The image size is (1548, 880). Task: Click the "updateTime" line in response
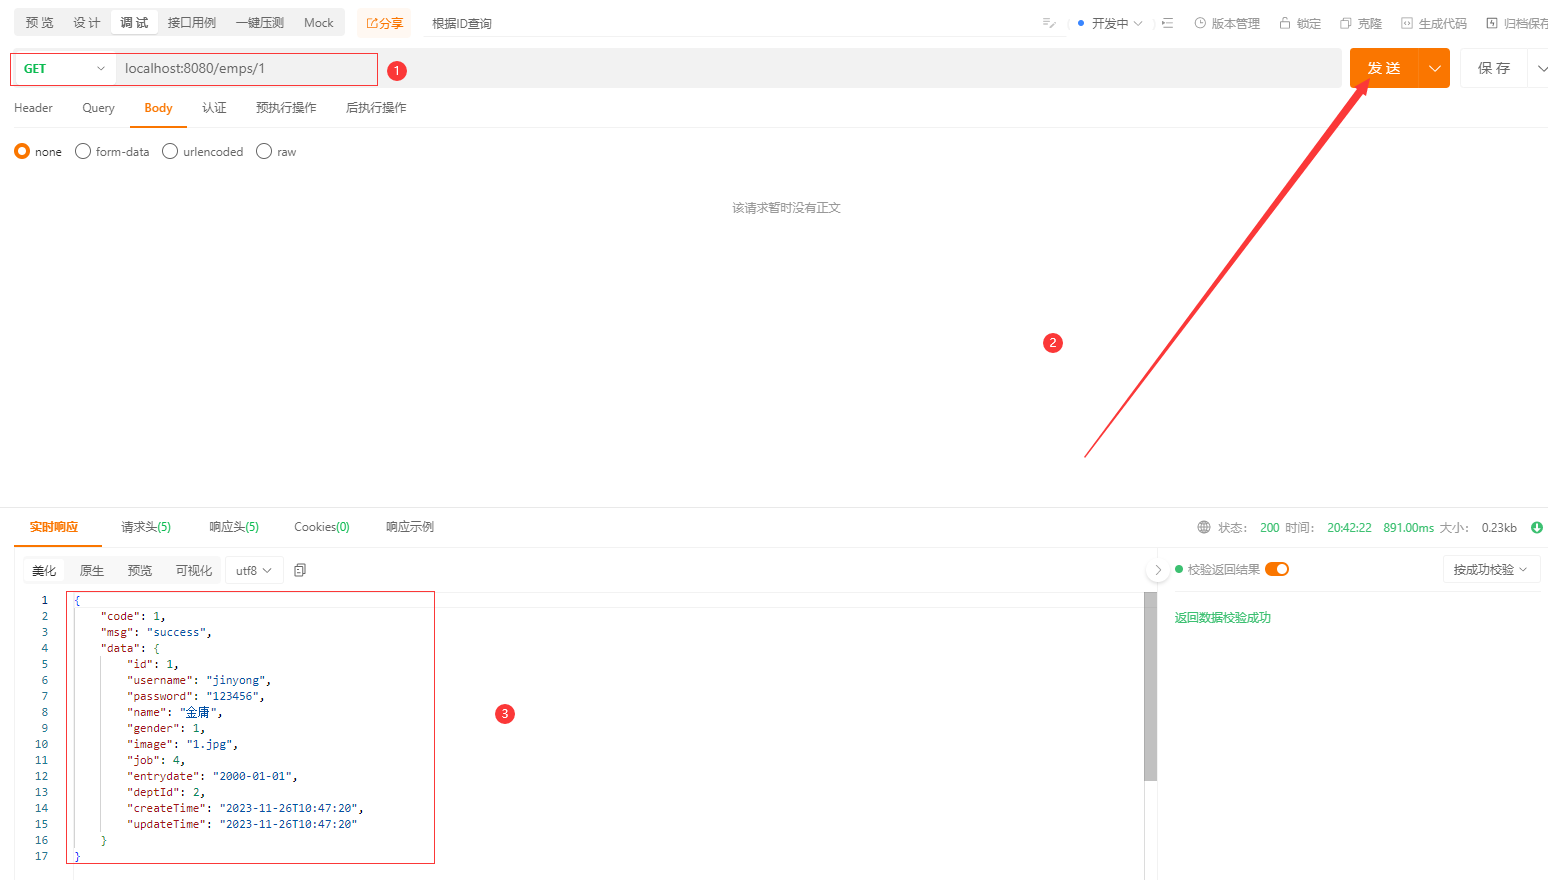pos(242,824)
